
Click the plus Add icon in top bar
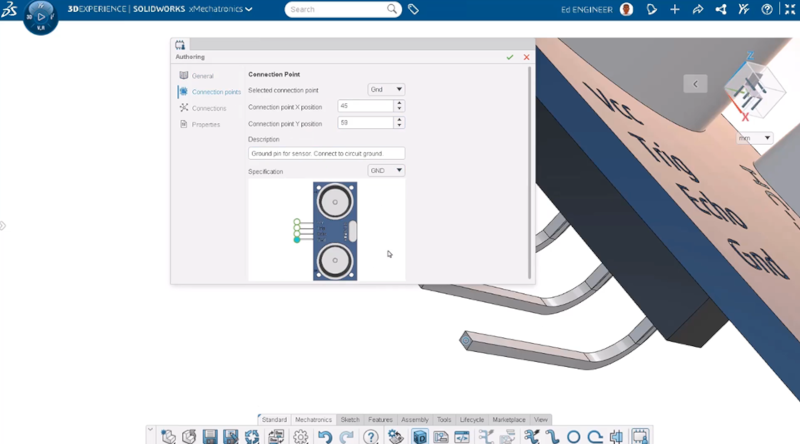[675, 9]
